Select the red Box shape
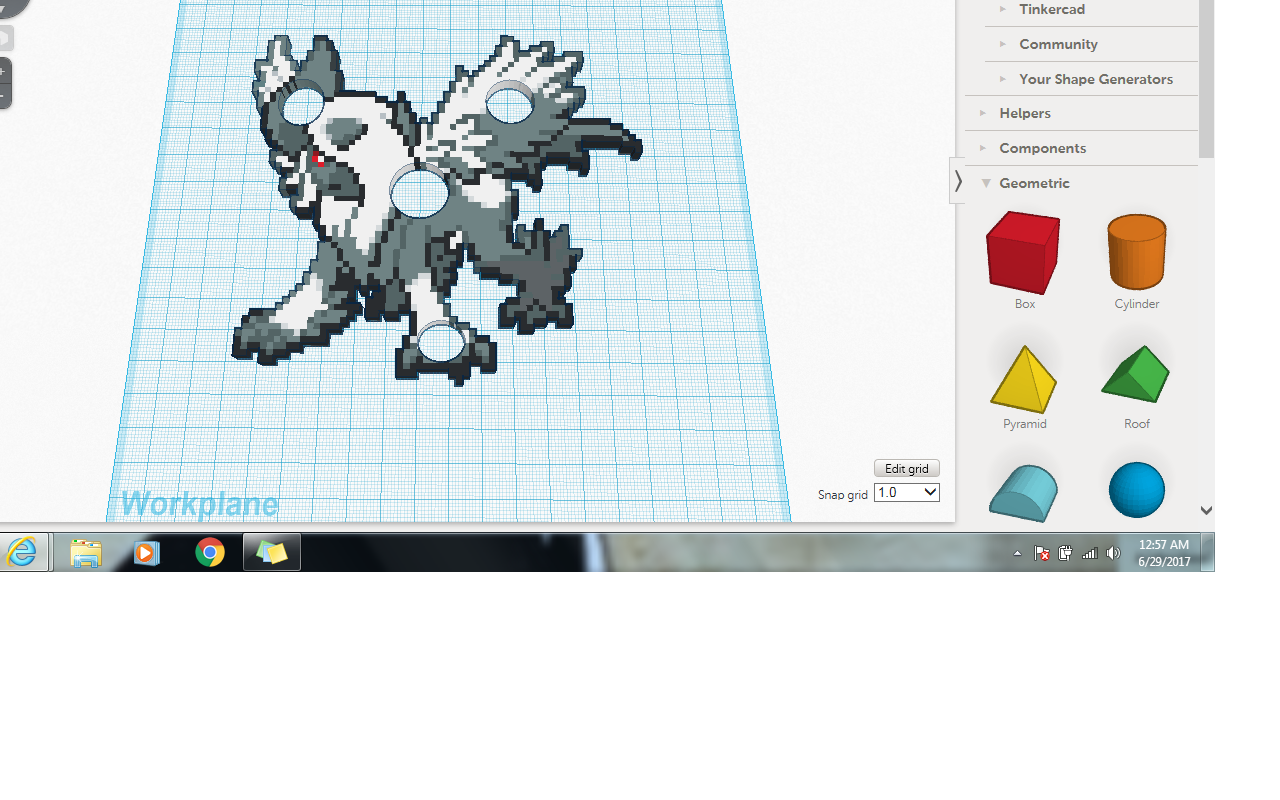 [1023, 252]
